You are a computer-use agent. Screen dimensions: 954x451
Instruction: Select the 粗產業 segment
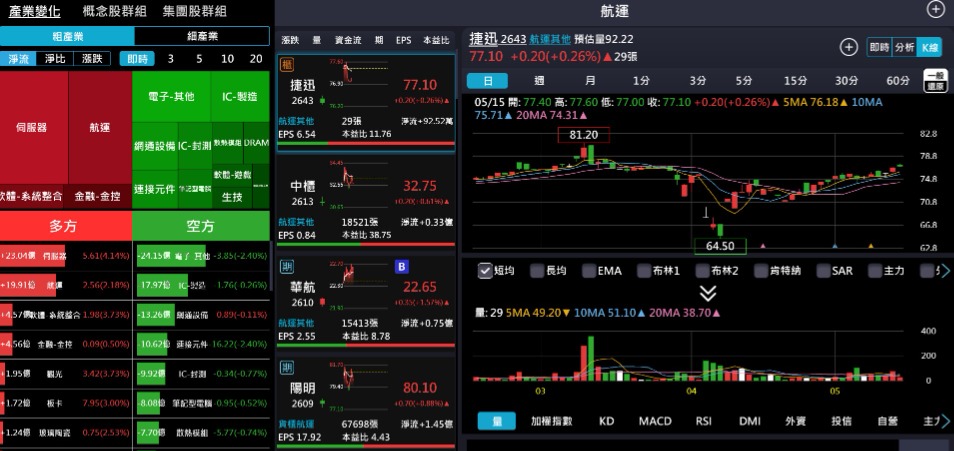(x=67, y=36)
